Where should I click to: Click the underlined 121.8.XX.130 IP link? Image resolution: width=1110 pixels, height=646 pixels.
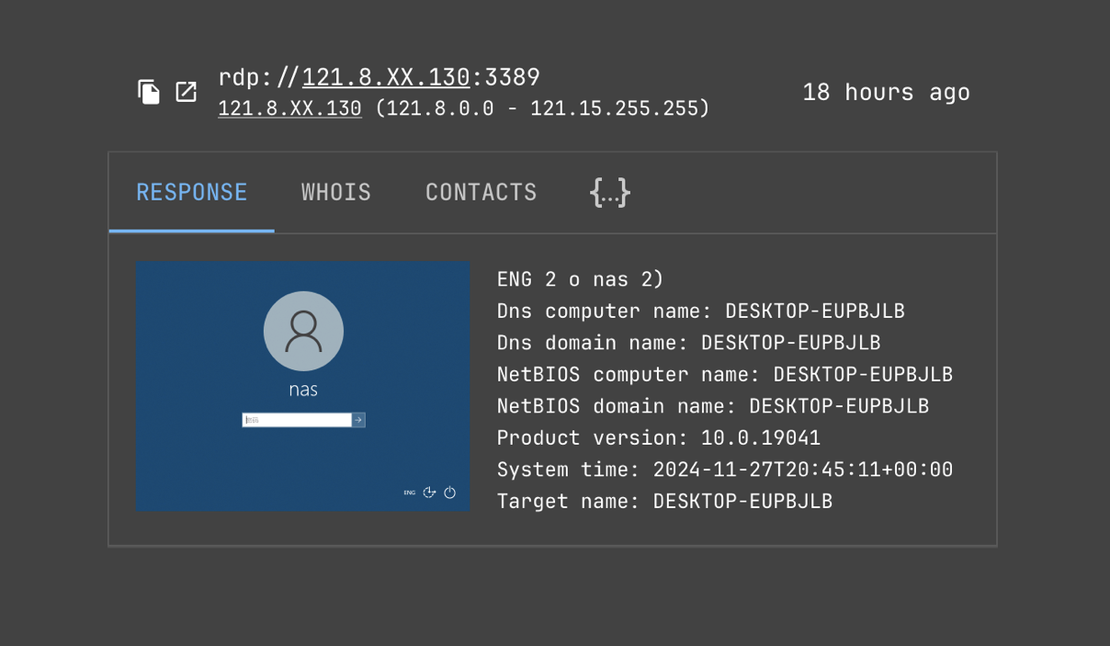tap(288, 108)
